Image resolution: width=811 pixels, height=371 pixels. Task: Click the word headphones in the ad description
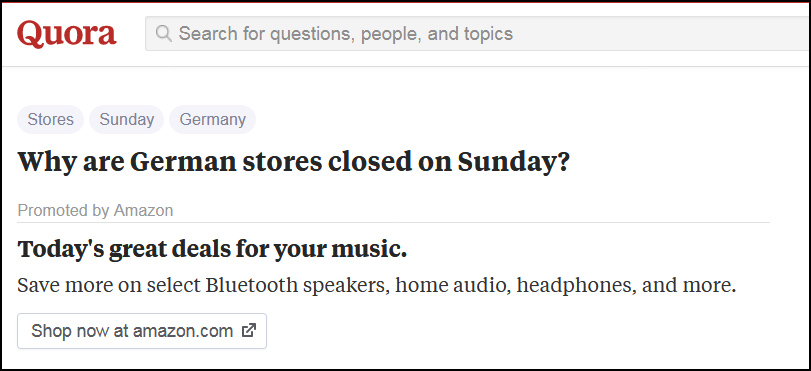pos(576,286)
